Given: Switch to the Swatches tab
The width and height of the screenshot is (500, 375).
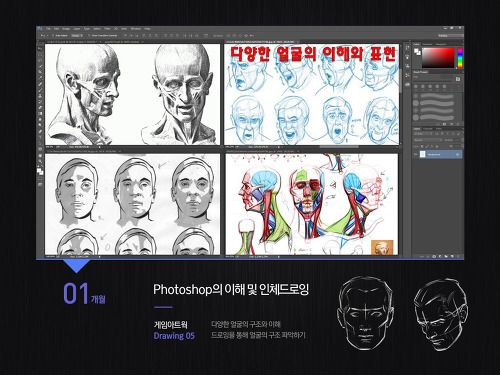Looking at the screenshot, I should [x=427, y=44].
